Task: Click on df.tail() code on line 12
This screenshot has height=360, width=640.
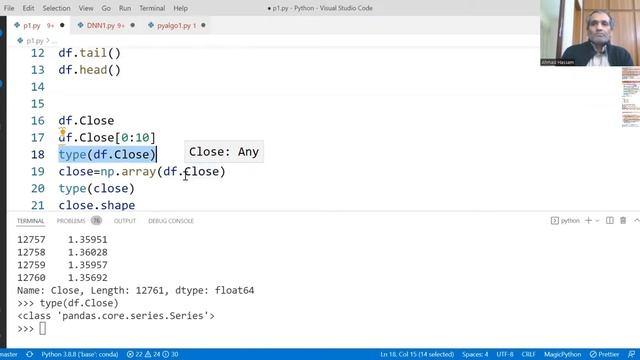Action: [x=89, y=53]
